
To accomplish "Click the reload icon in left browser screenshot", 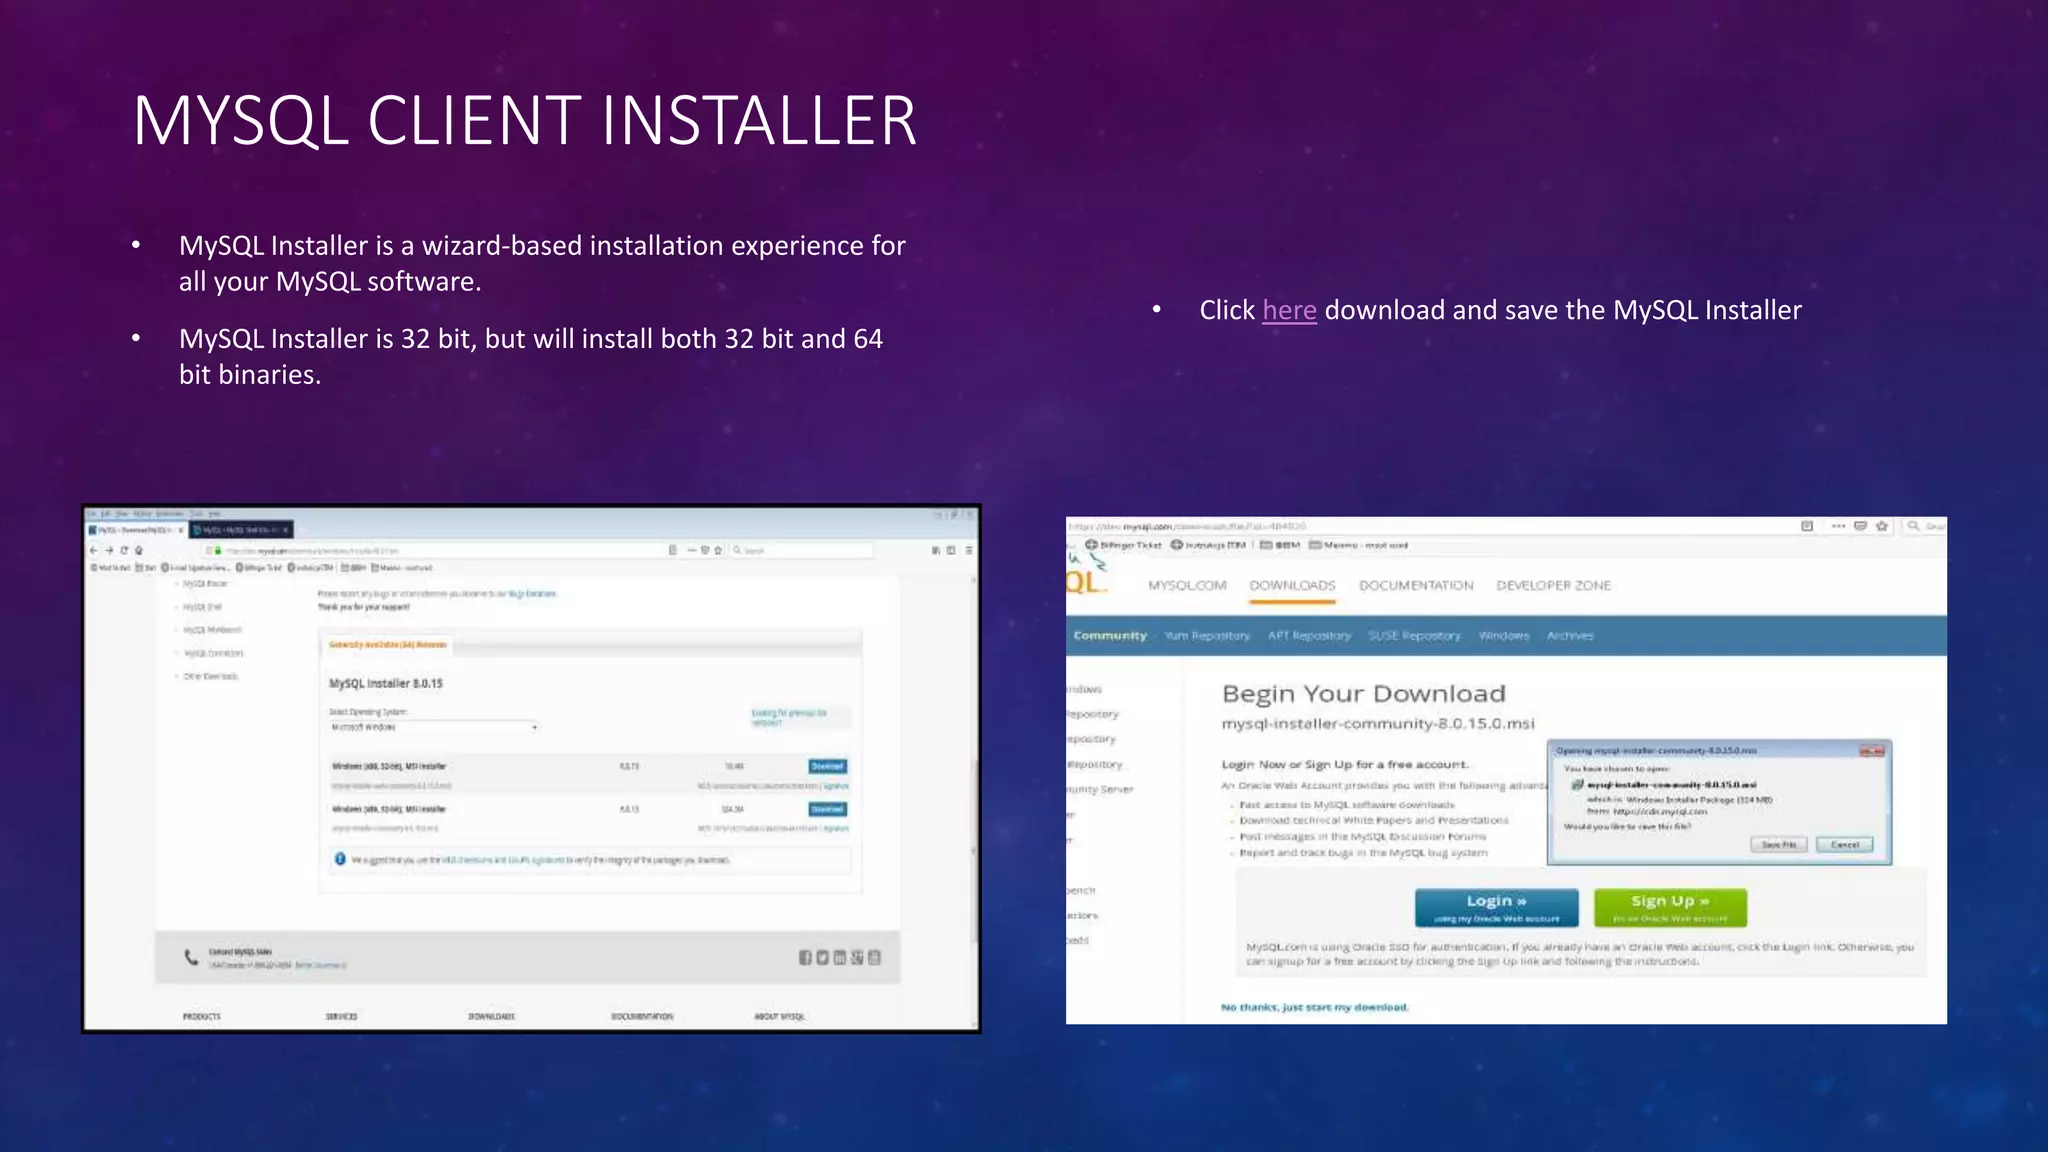I will 124,550.
